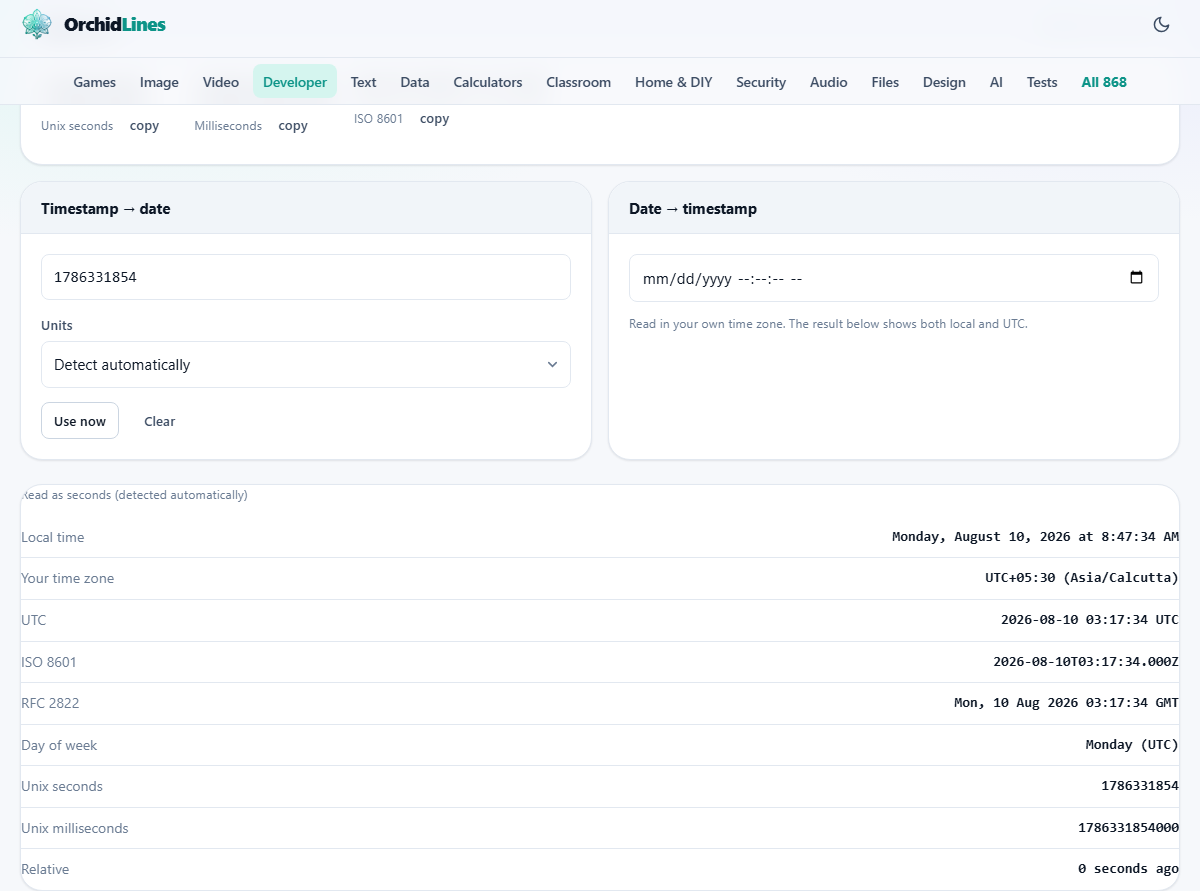Image resolution: width=1200 pixels, height=891 pixels.
Task: Show All 868 tools
Action: click(x=1104, y=82)
